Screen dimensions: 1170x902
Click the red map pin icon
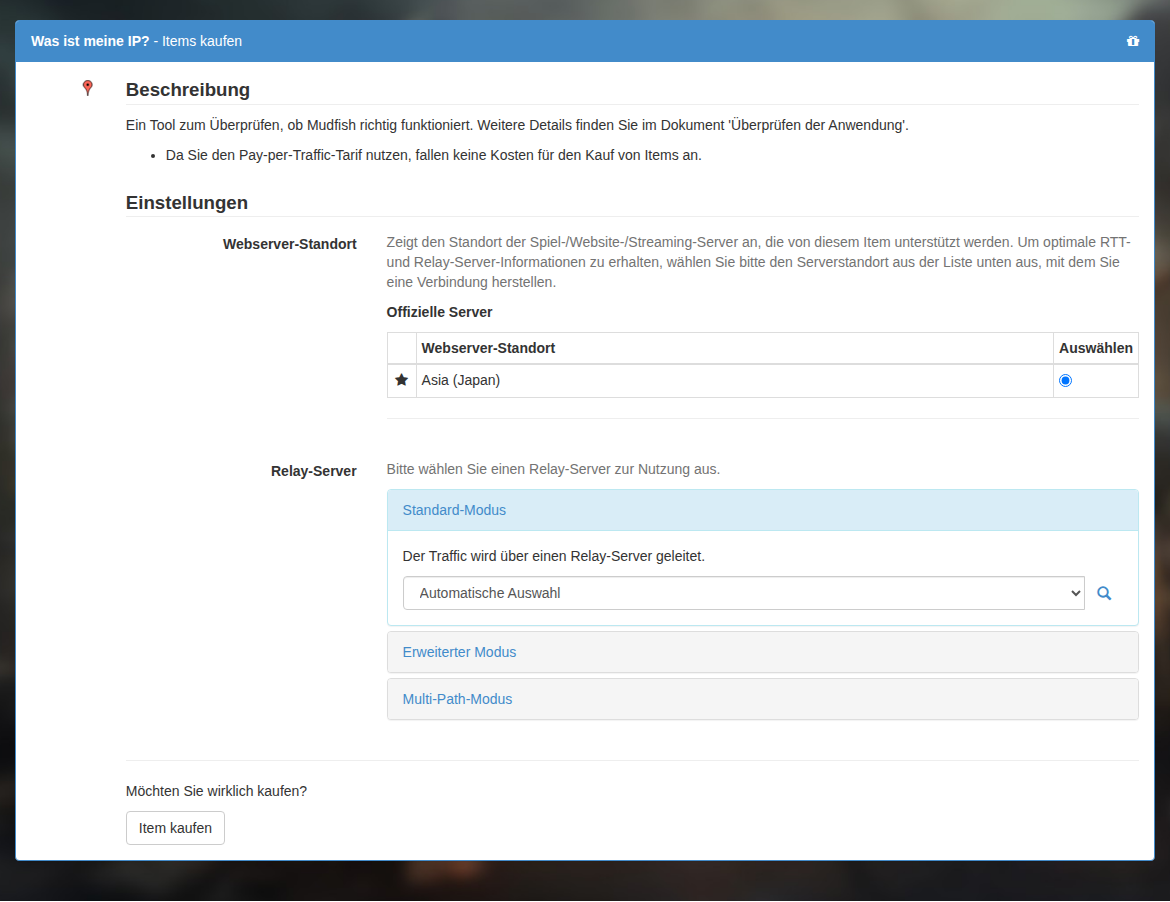coord(87,88)
